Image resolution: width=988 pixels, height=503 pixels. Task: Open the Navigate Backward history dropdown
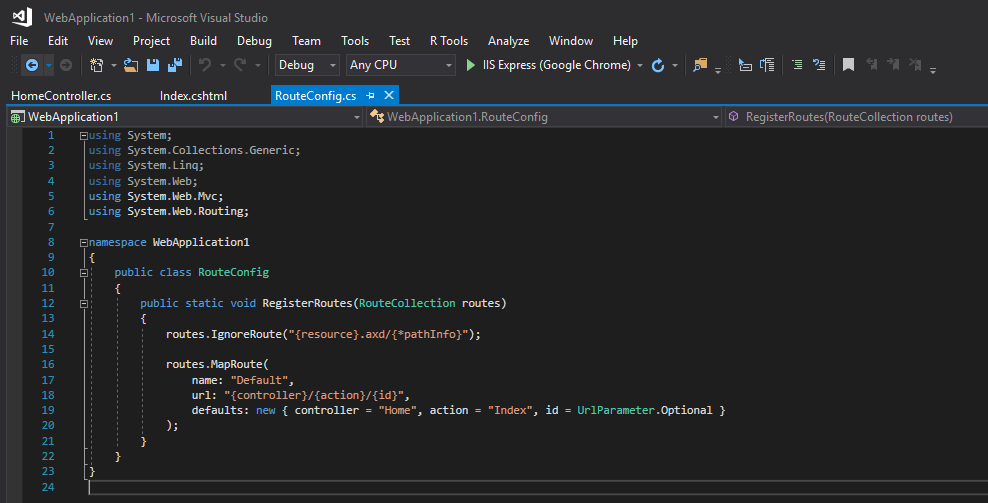pyautogui.click(x=49, y=65)
